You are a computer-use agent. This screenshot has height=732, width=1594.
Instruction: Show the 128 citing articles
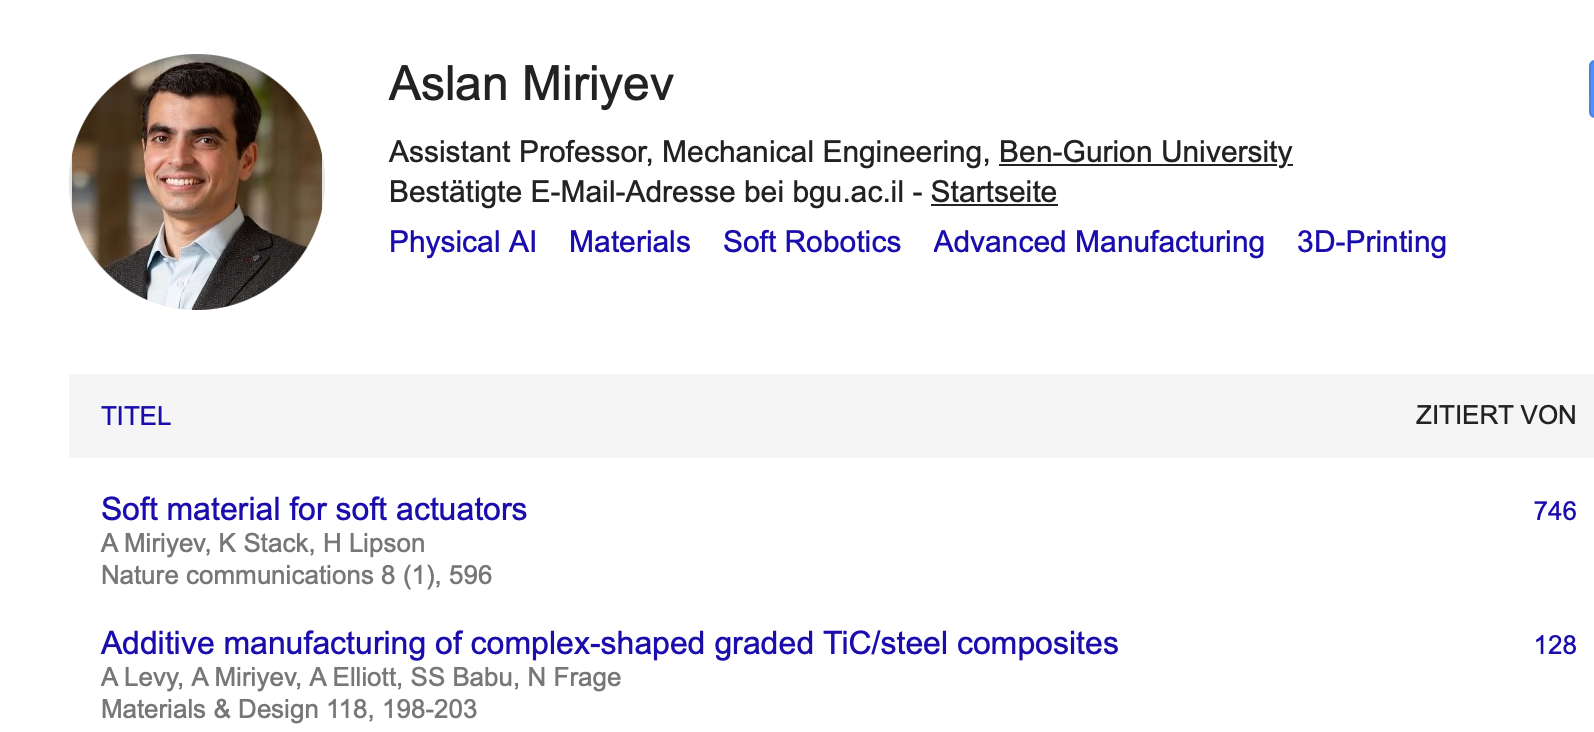1554,645
